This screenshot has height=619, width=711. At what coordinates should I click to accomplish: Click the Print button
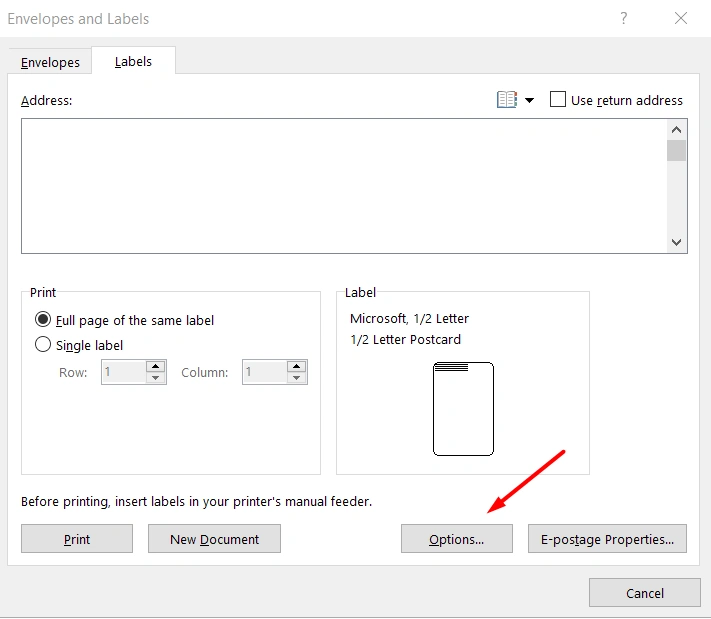tap(77, 539)
